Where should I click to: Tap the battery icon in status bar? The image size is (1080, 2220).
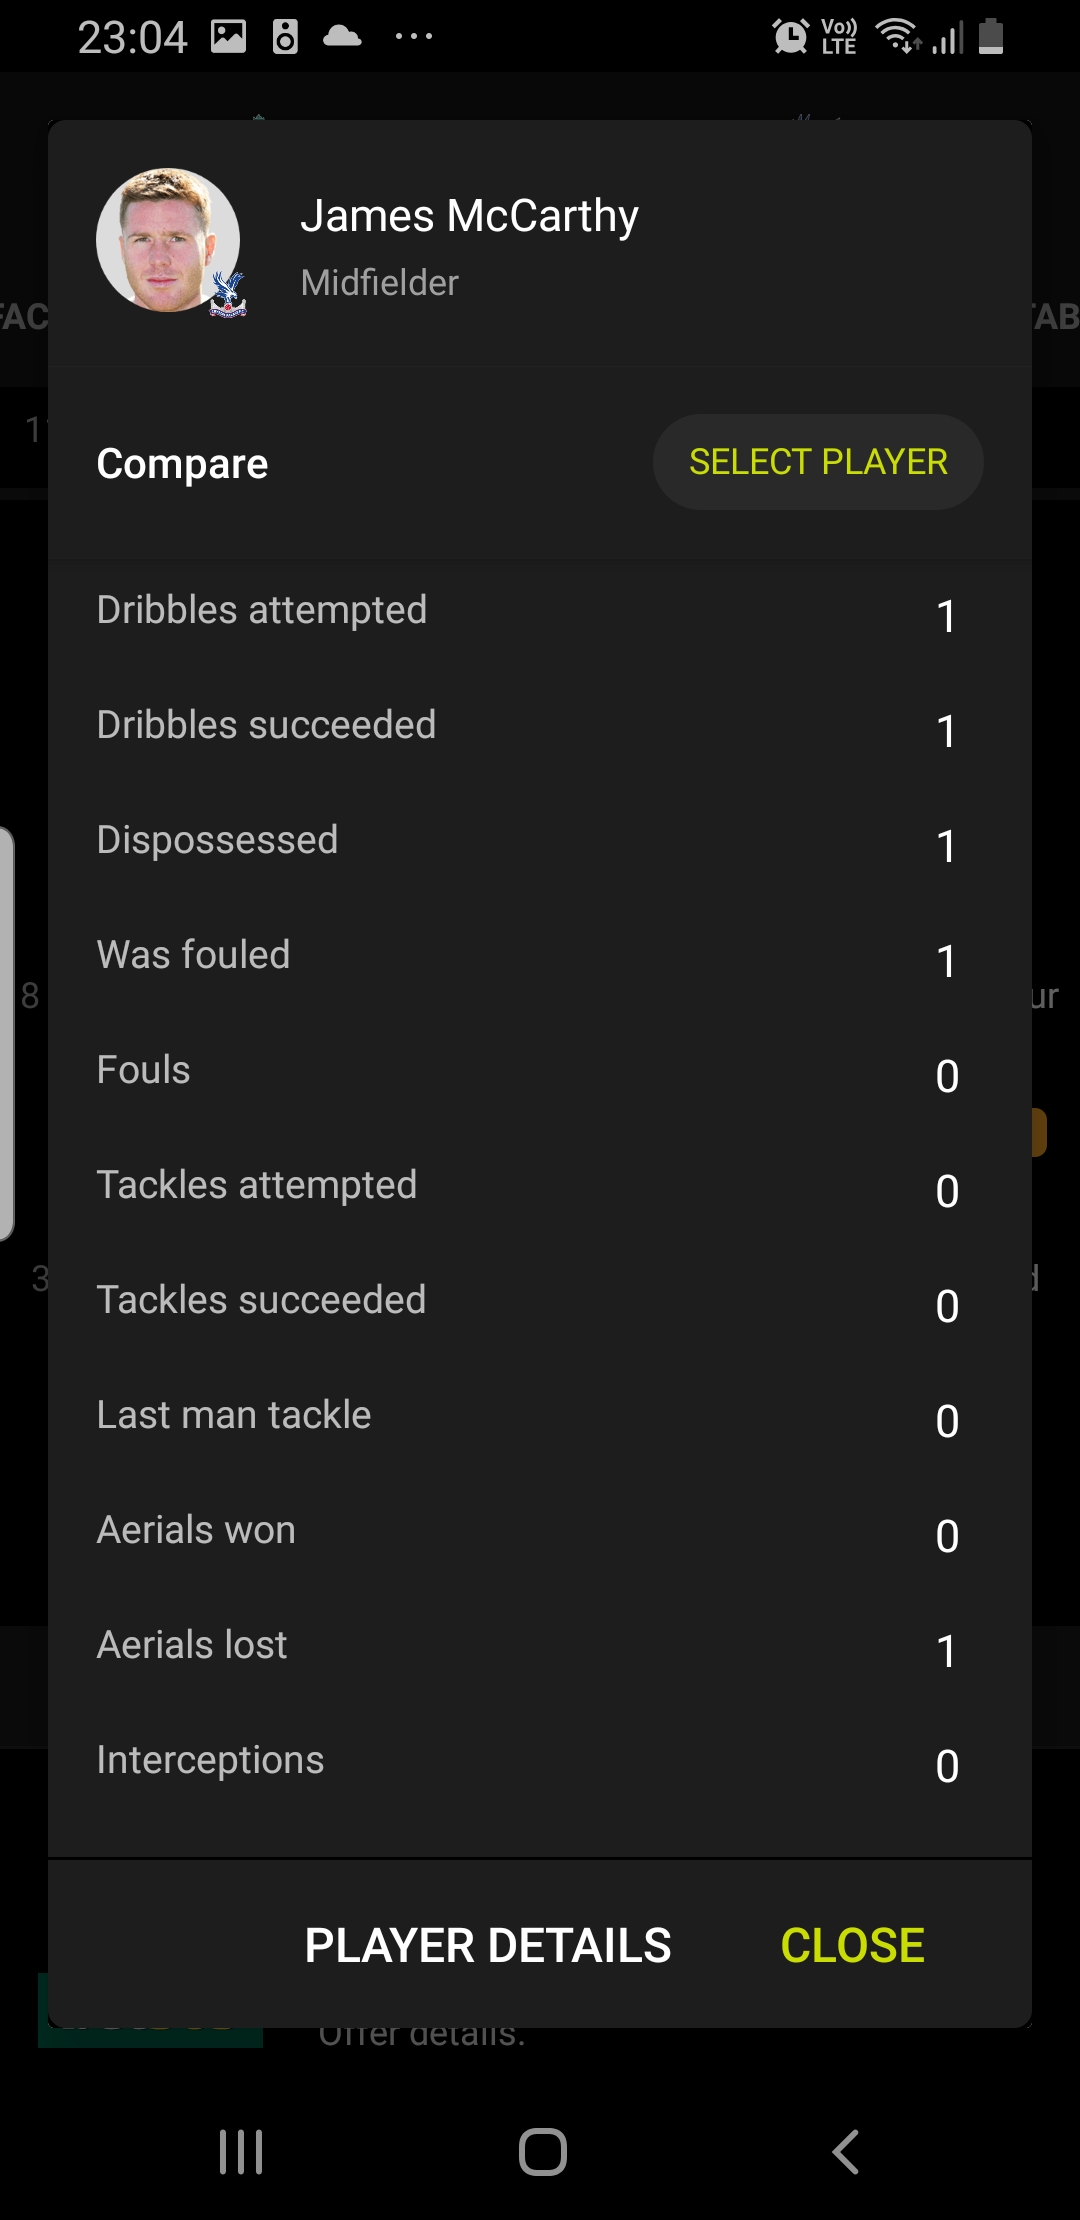[x=990, y=37]
